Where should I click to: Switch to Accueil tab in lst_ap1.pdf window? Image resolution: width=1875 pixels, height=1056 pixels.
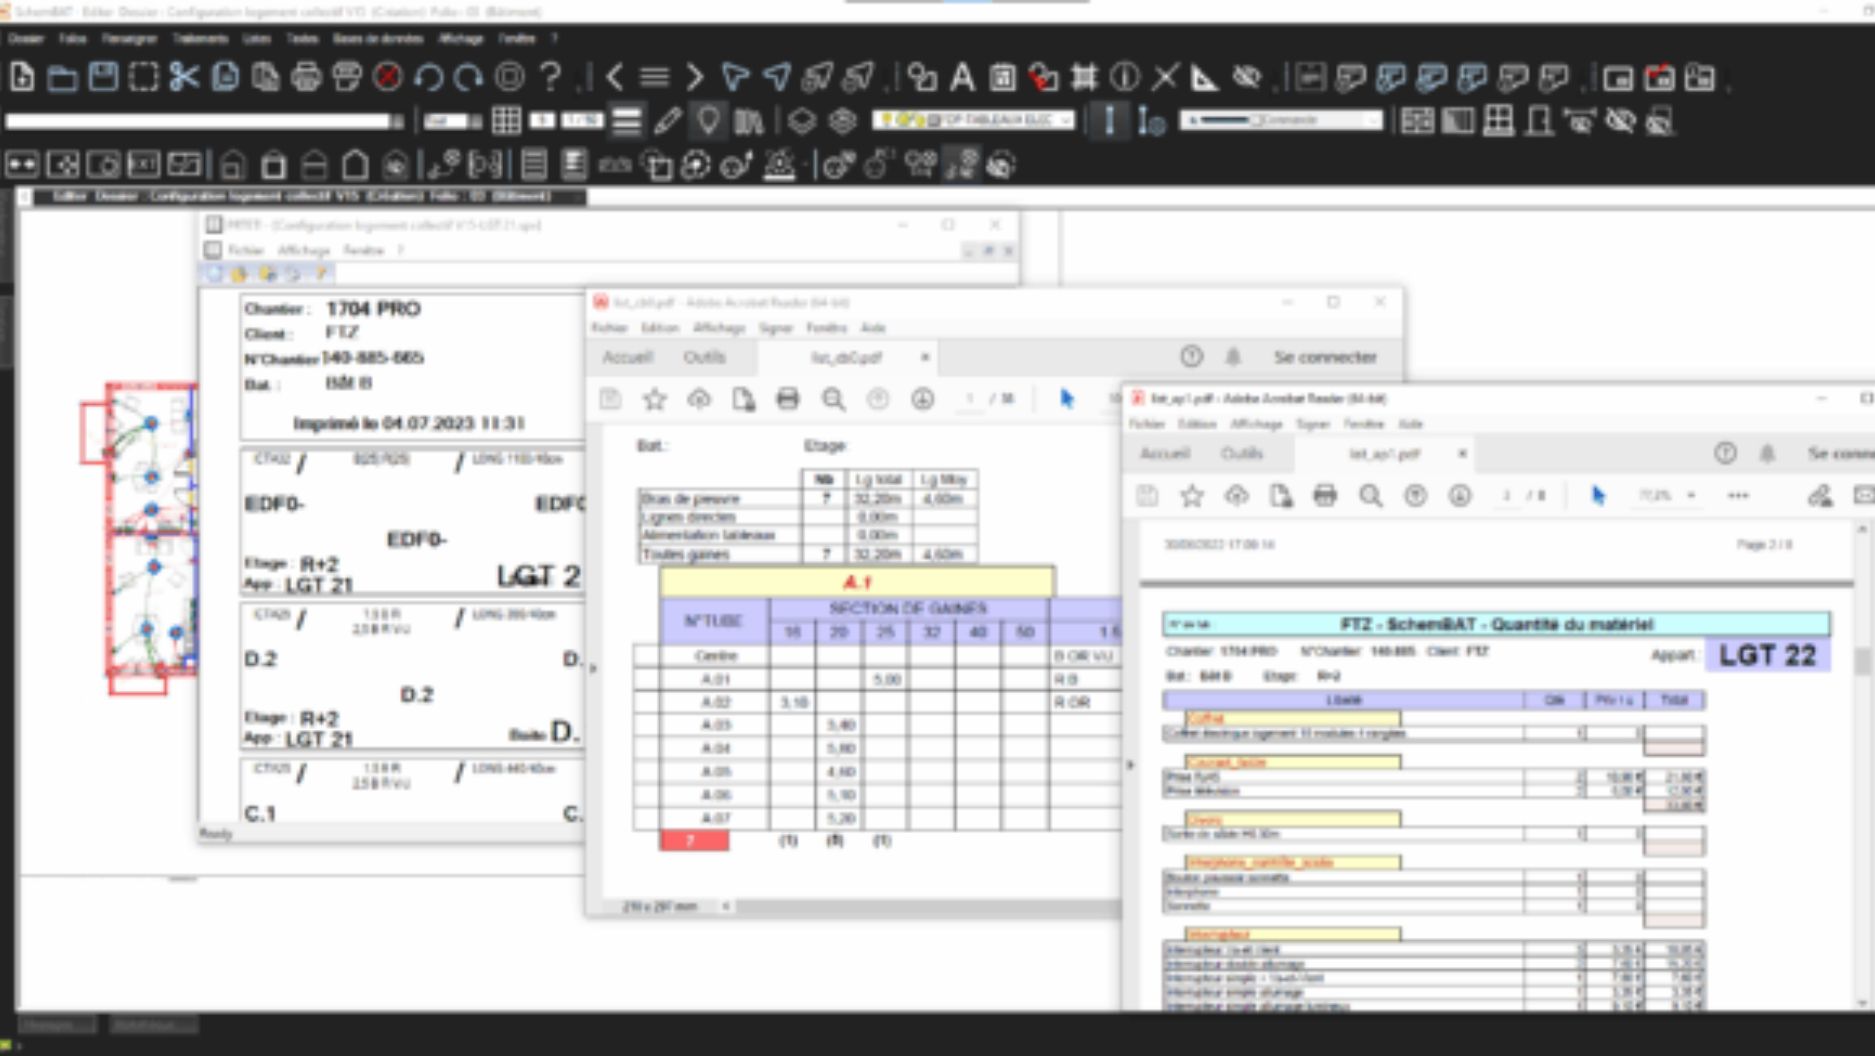click(1165, 453)
